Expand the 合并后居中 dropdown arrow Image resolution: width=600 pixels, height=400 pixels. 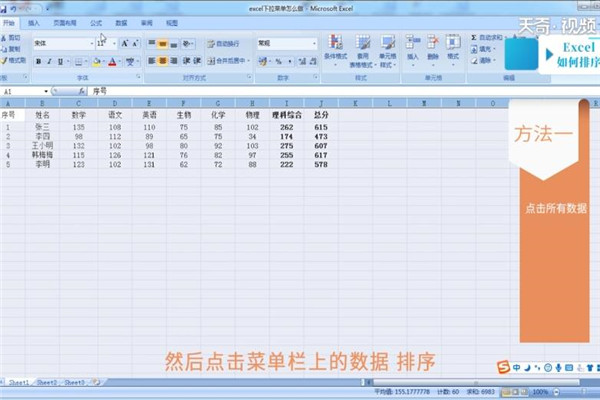click(x=248, y=61)
